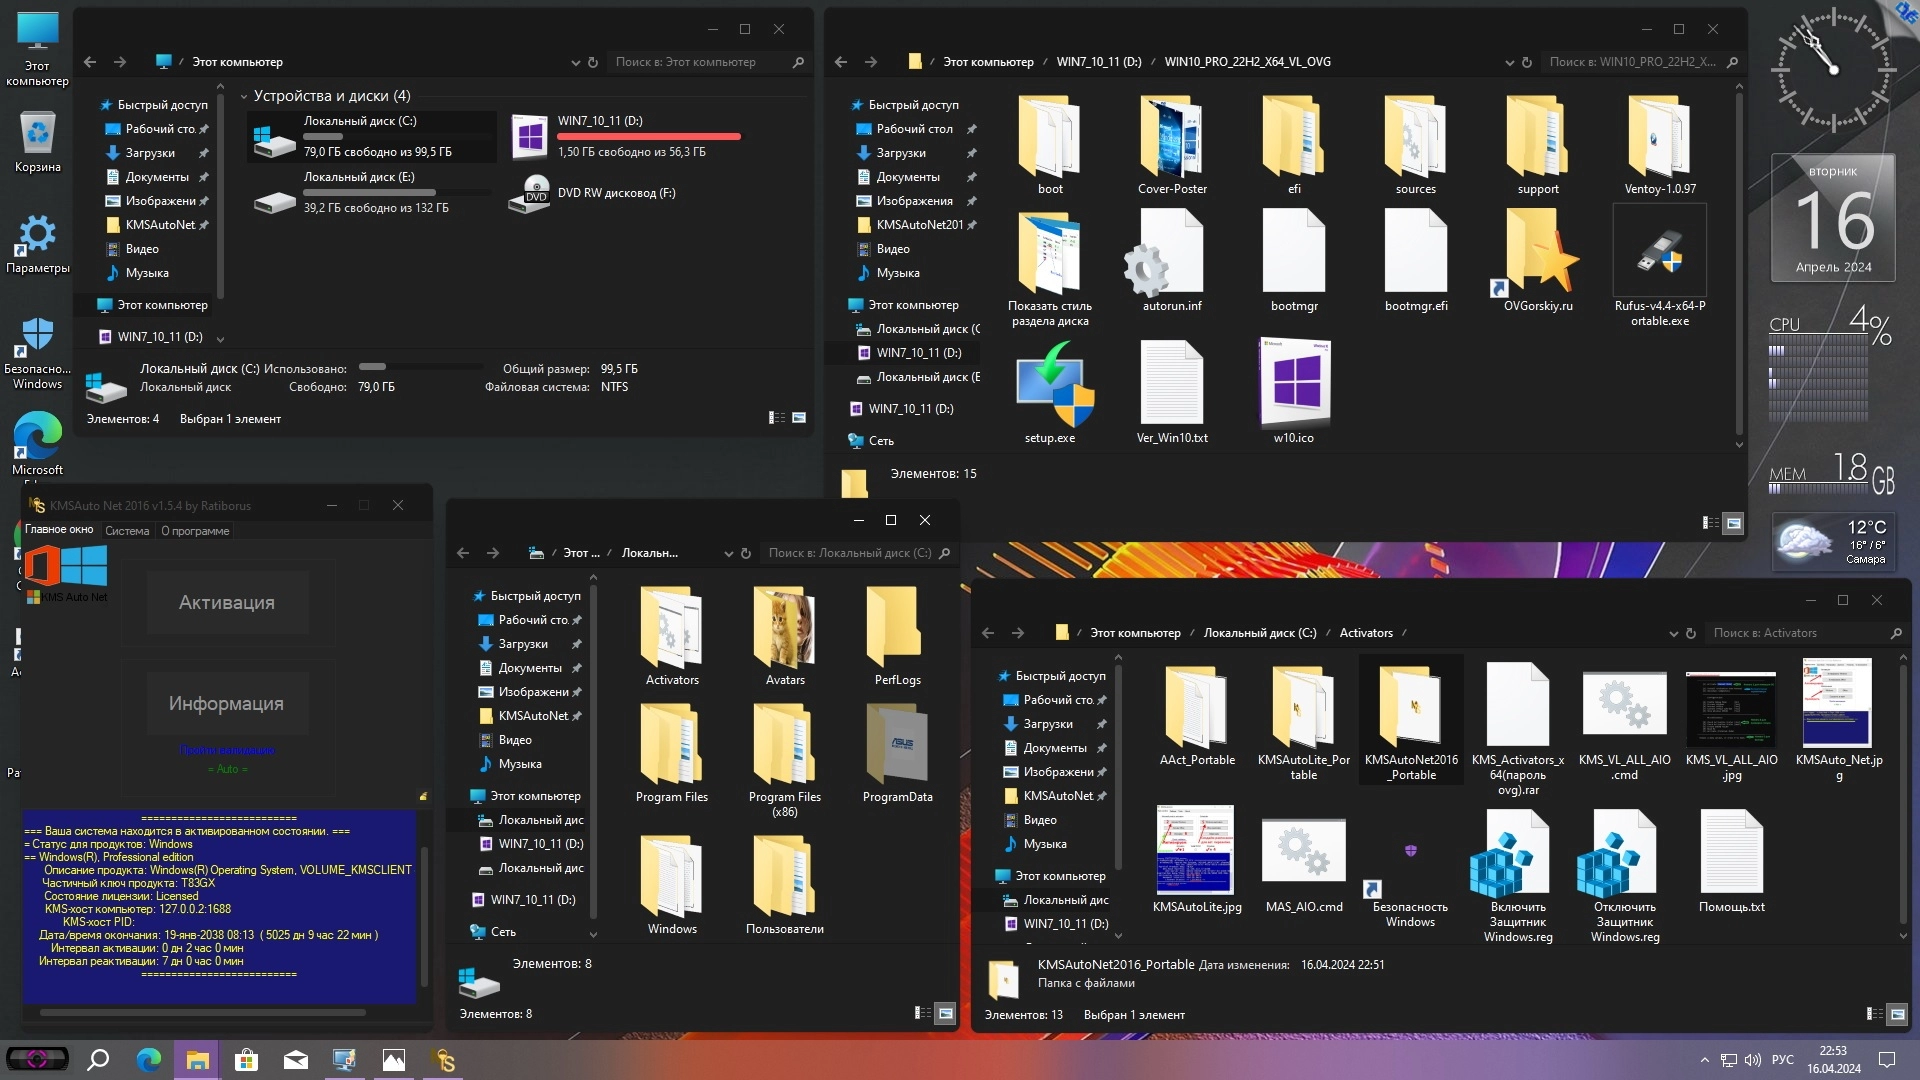Open address history dropdown in Activators window
Image resolution: width=1920 pixels, height=1080 pixels.
(1673, 633)
